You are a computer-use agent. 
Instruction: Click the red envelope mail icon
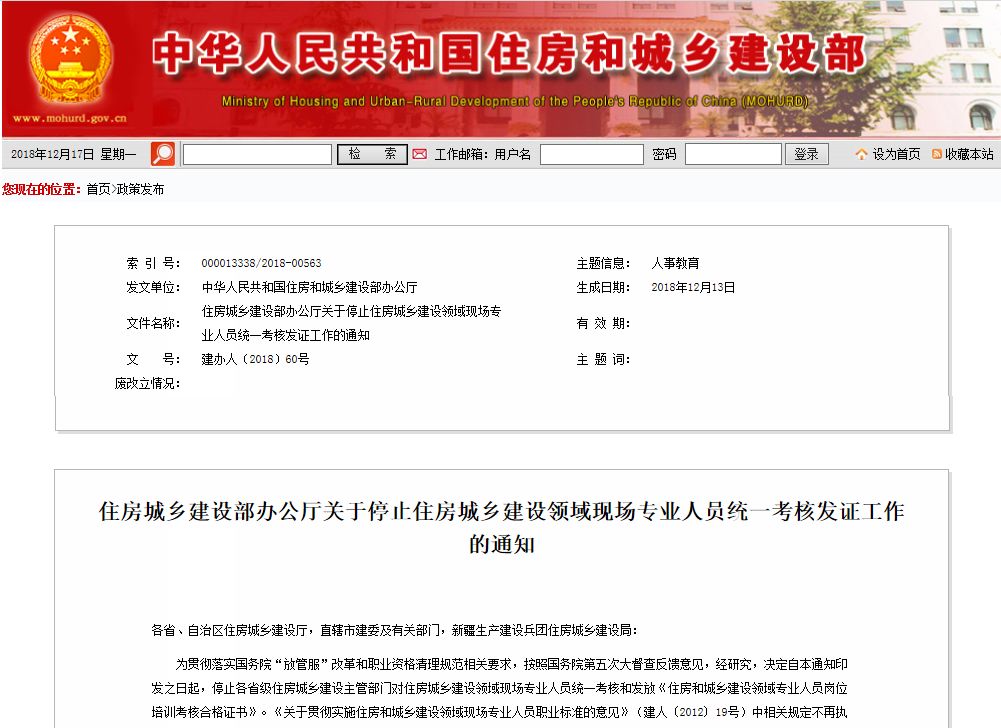click(419, 155)
